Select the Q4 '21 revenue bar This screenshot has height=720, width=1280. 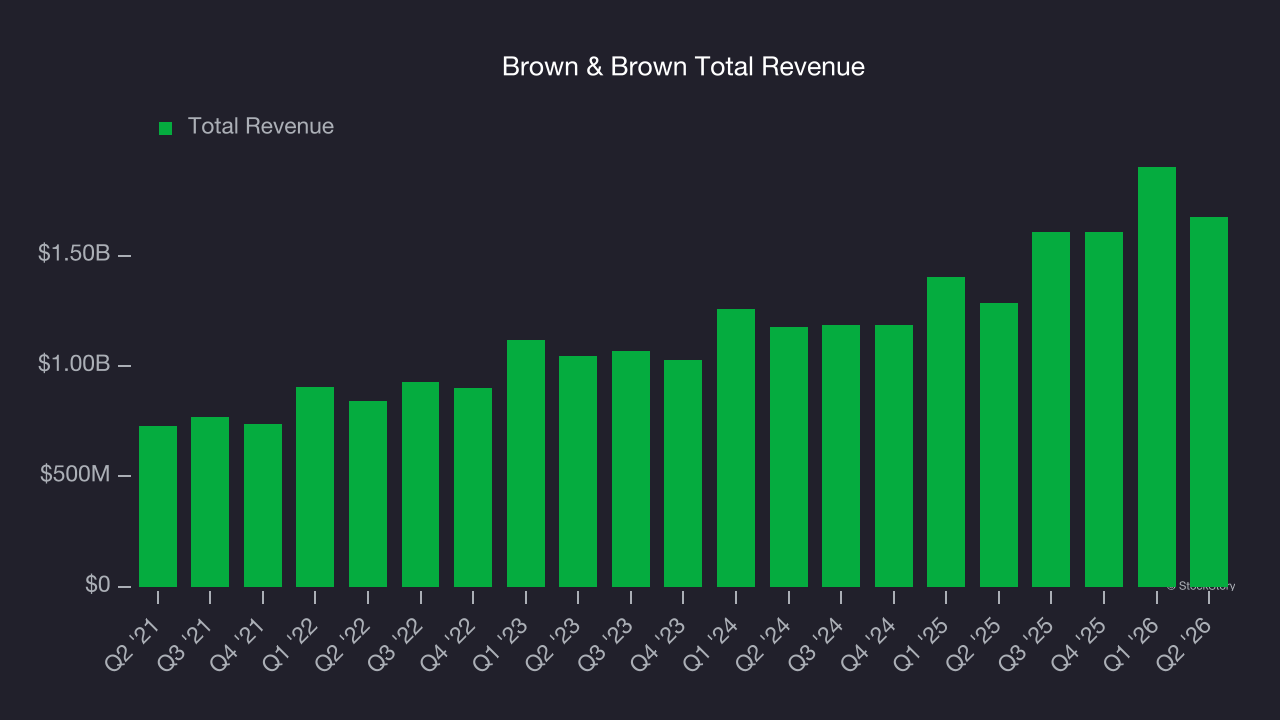(x=263, y=505)
